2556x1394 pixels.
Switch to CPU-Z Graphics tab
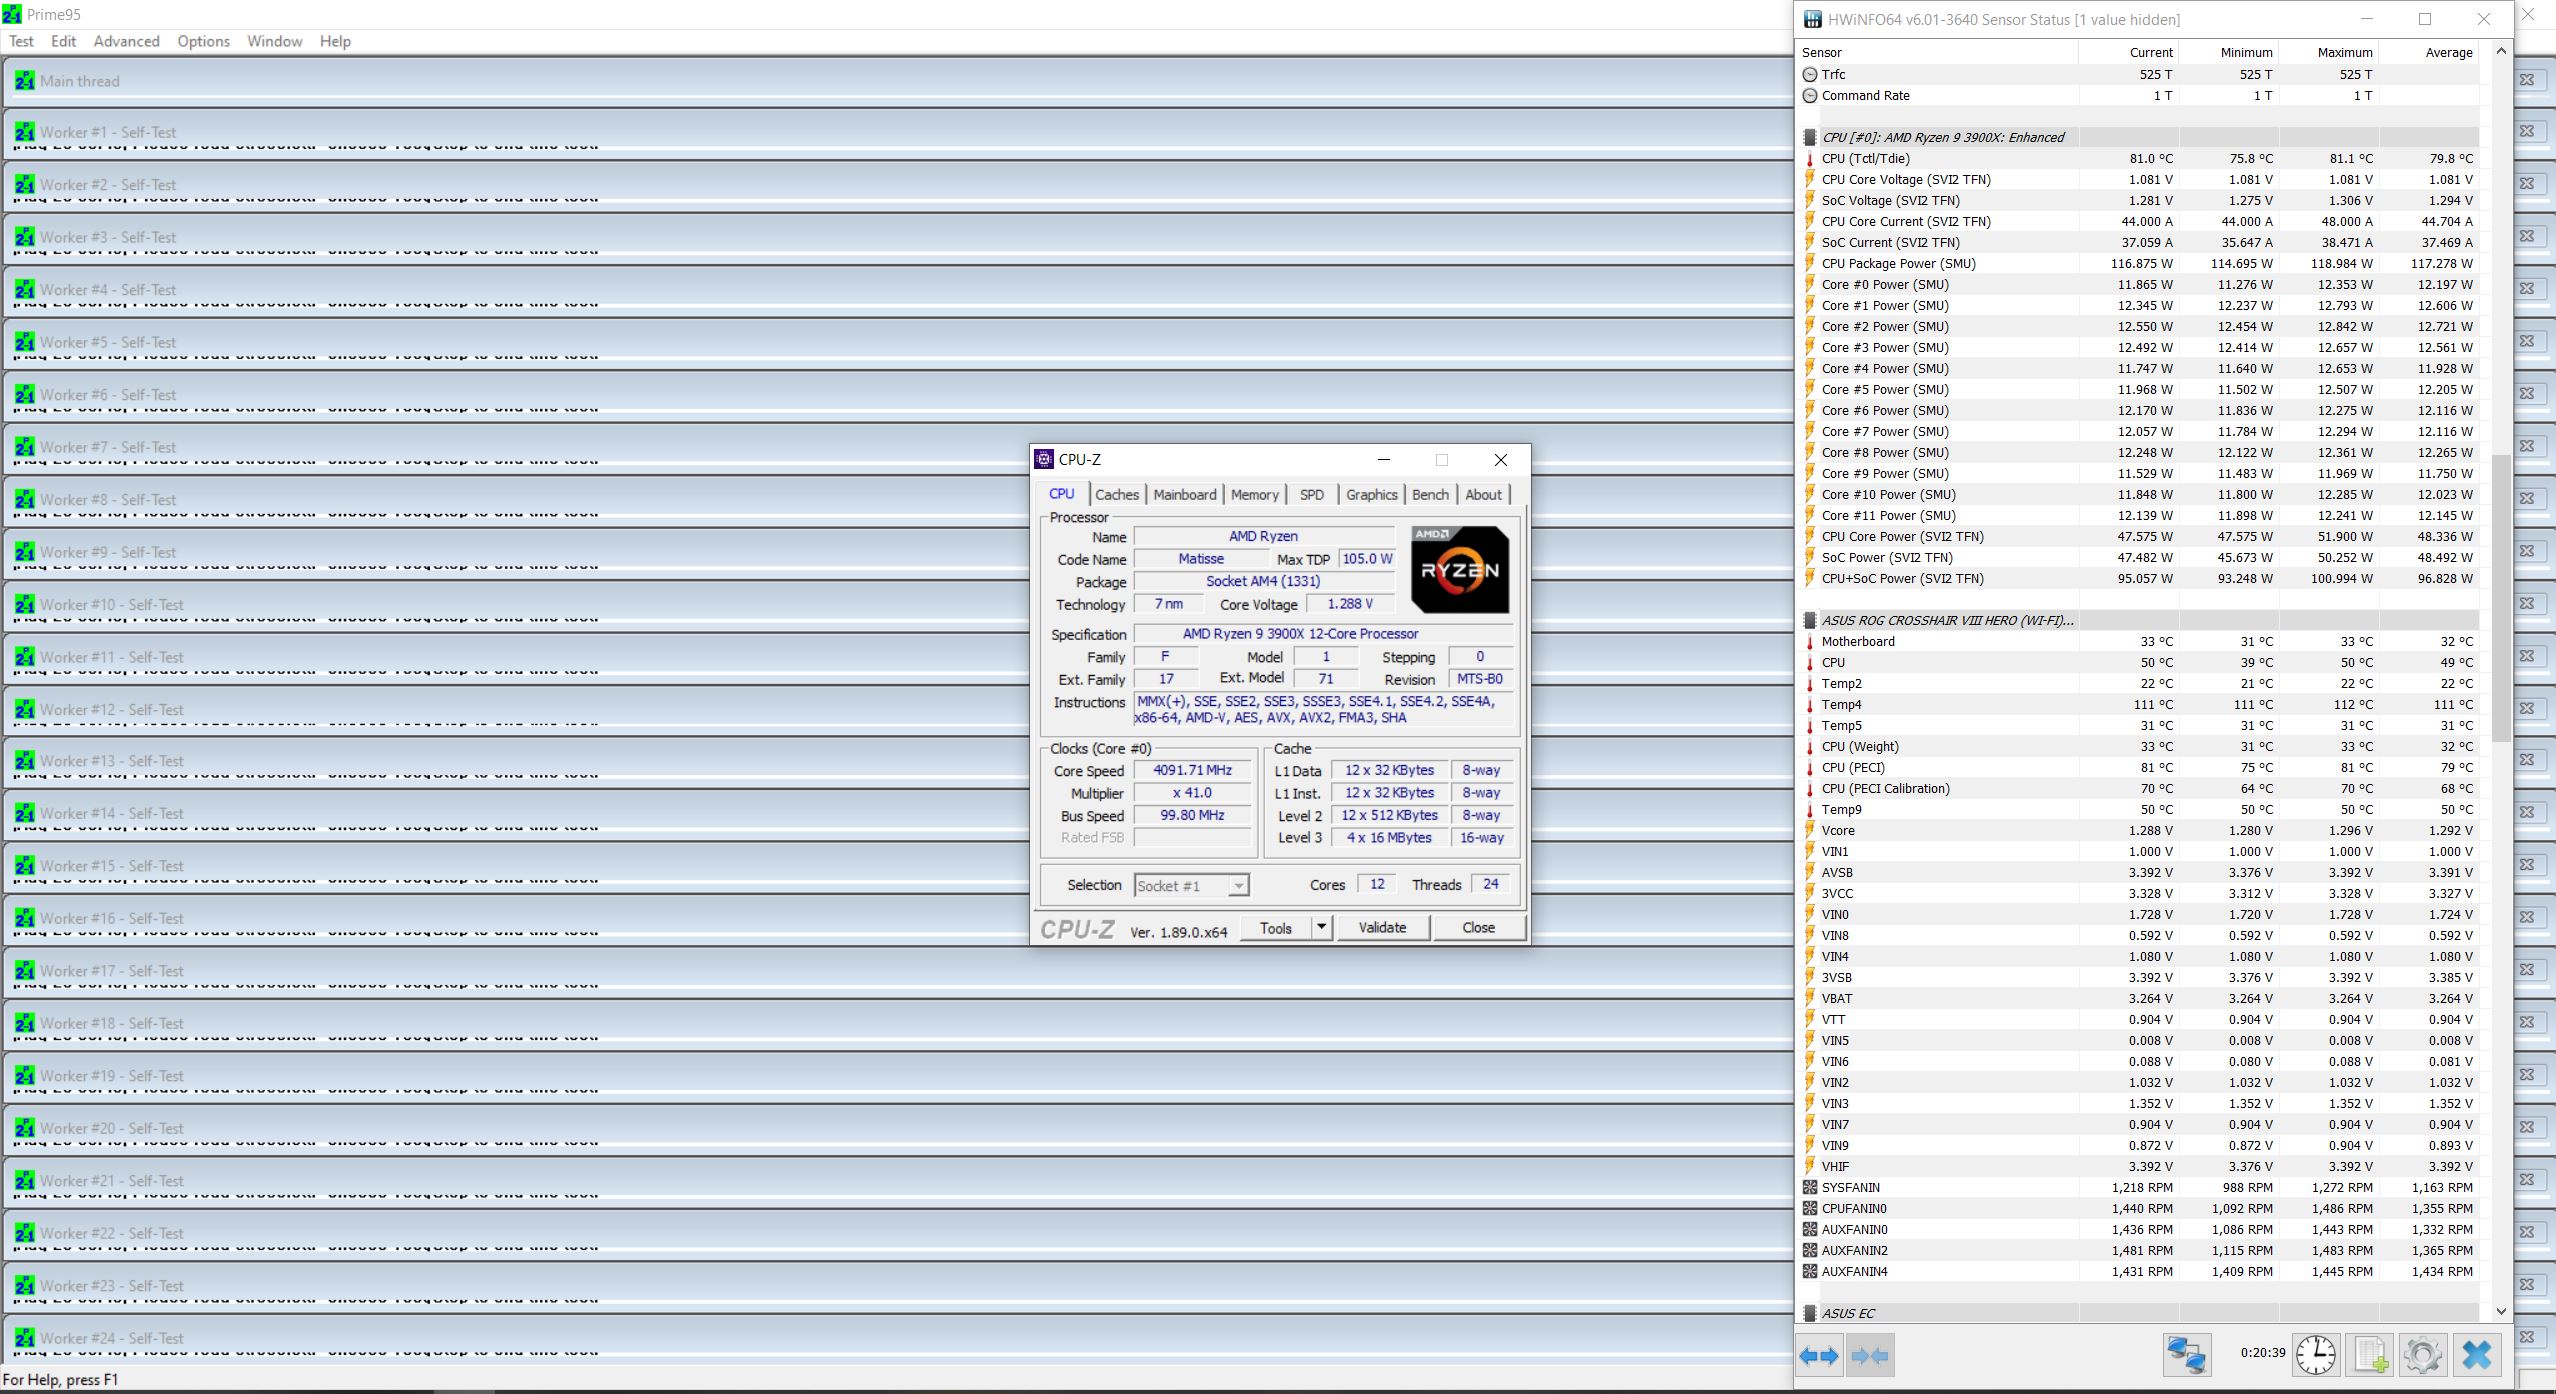tap(1371, 494)
